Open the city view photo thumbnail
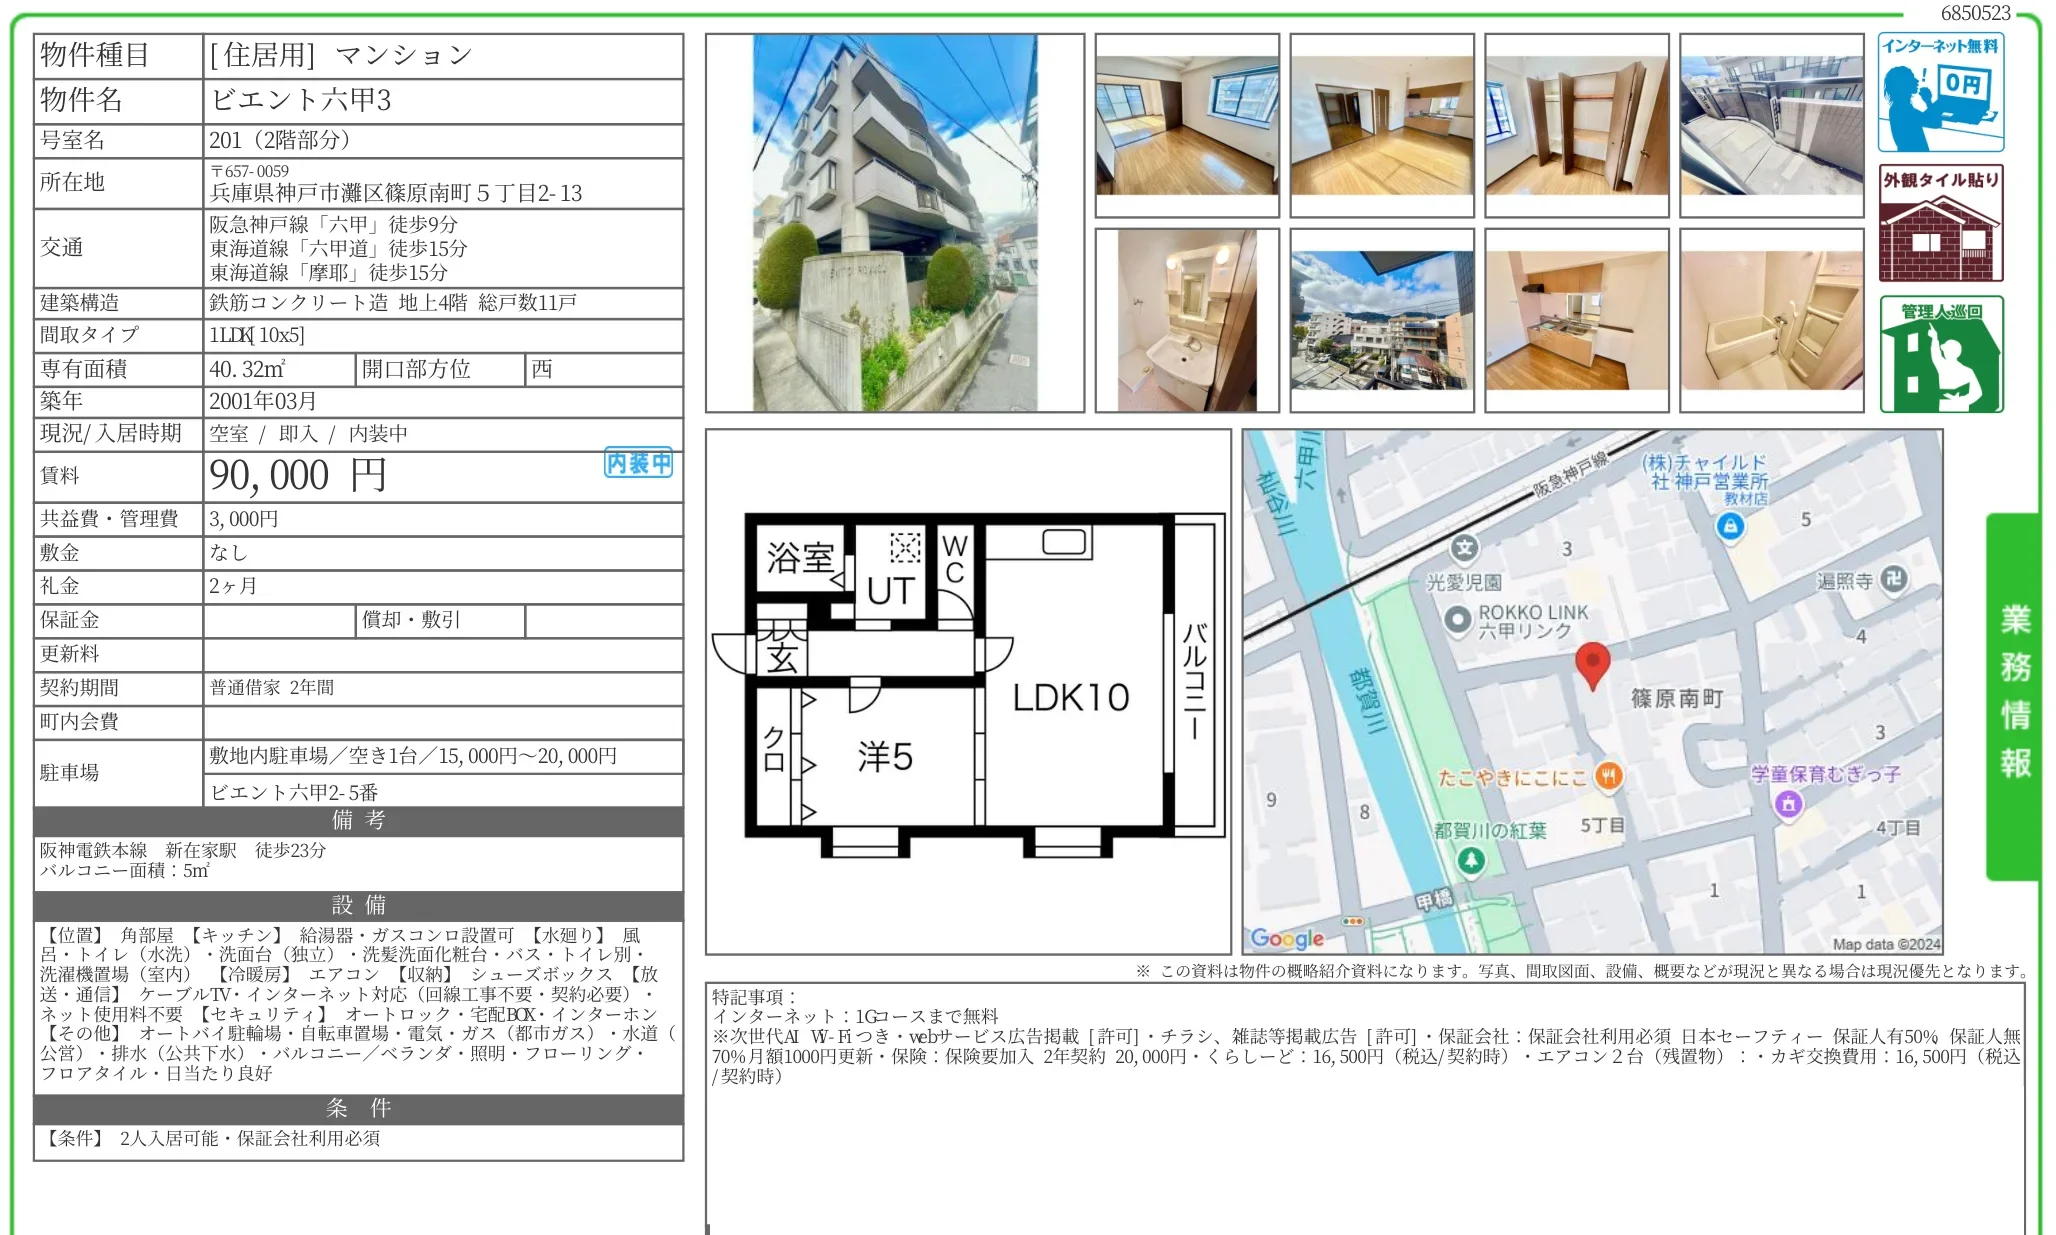 point(1382,320)
